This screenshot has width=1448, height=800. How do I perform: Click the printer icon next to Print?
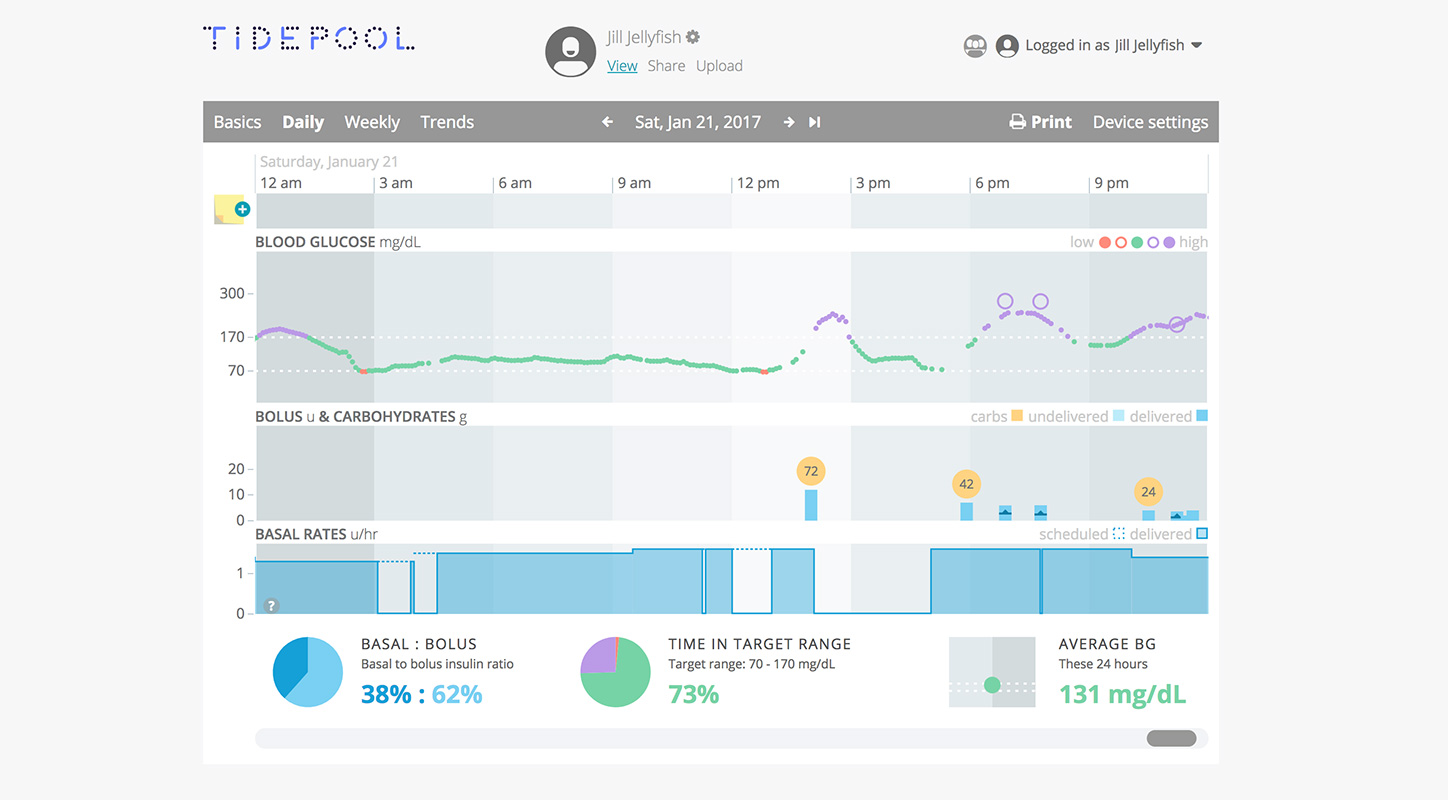[x=1017, y=121]
